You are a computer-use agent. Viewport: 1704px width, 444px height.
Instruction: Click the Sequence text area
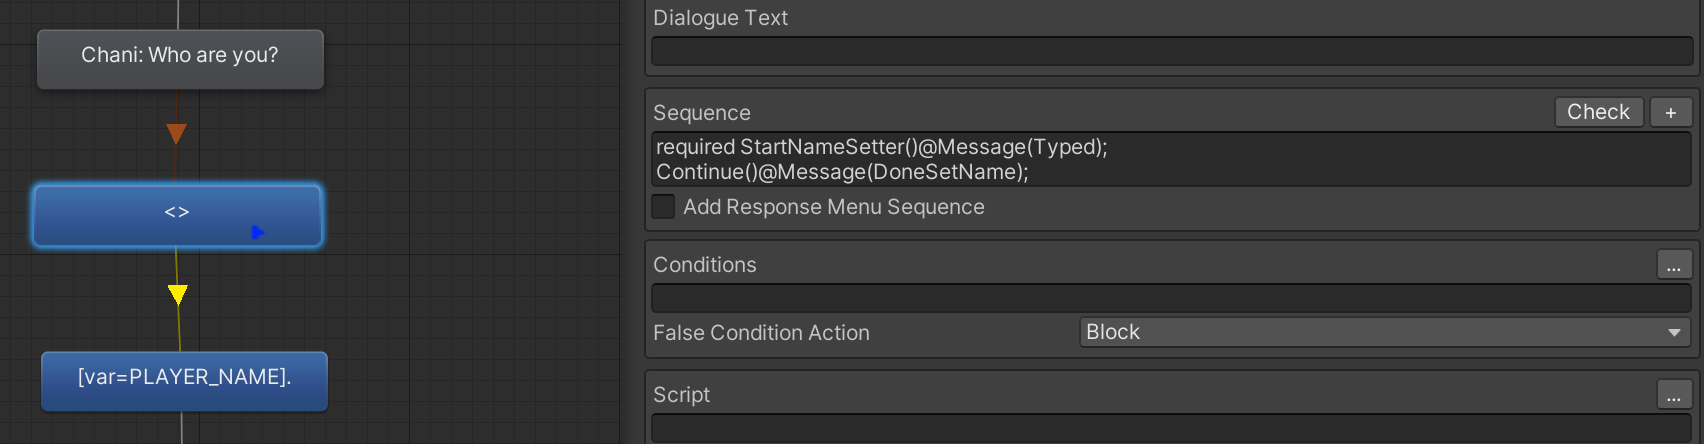point(1171,159)
